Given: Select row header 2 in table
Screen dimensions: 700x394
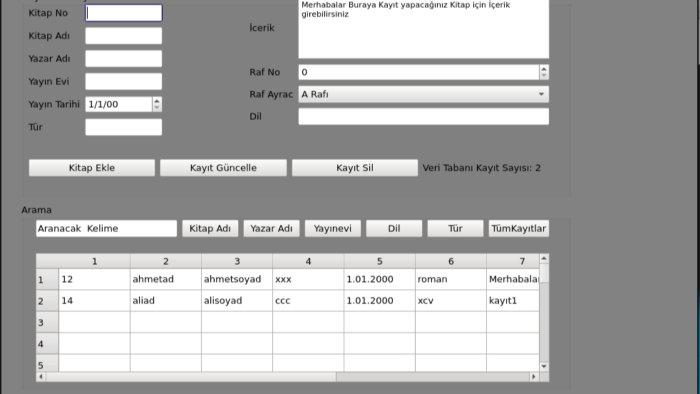Looking at the screenshot, I should pos(47,301).
